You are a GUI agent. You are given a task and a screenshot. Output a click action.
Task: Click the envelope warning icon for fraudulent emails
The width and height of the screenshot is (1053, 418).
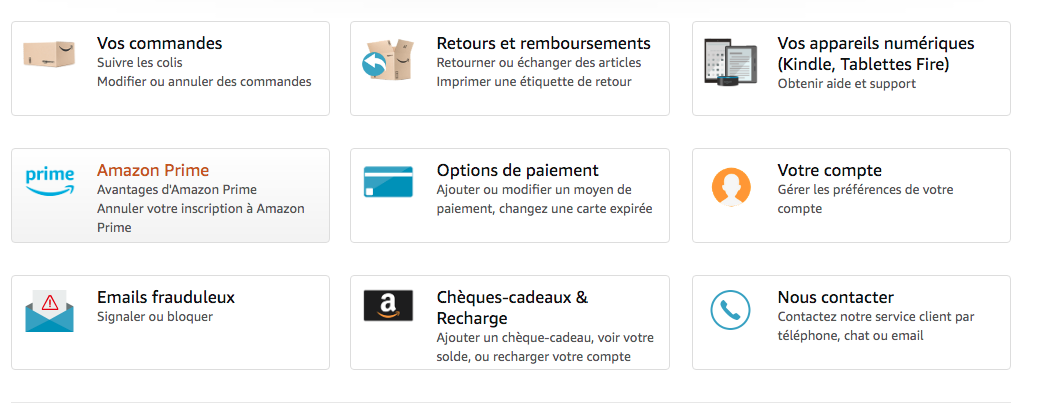tap(49, 310)
